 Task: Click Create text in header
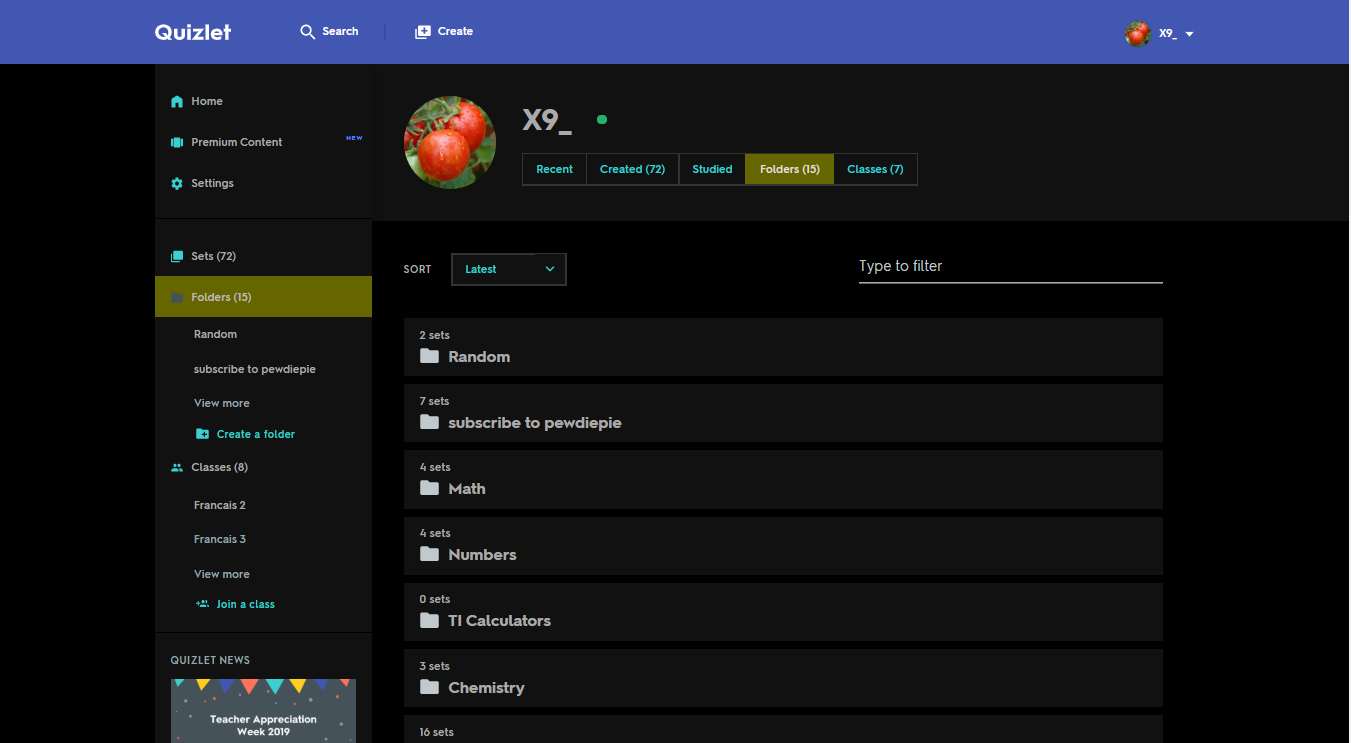pyautogui.click(x=455, y=32)
